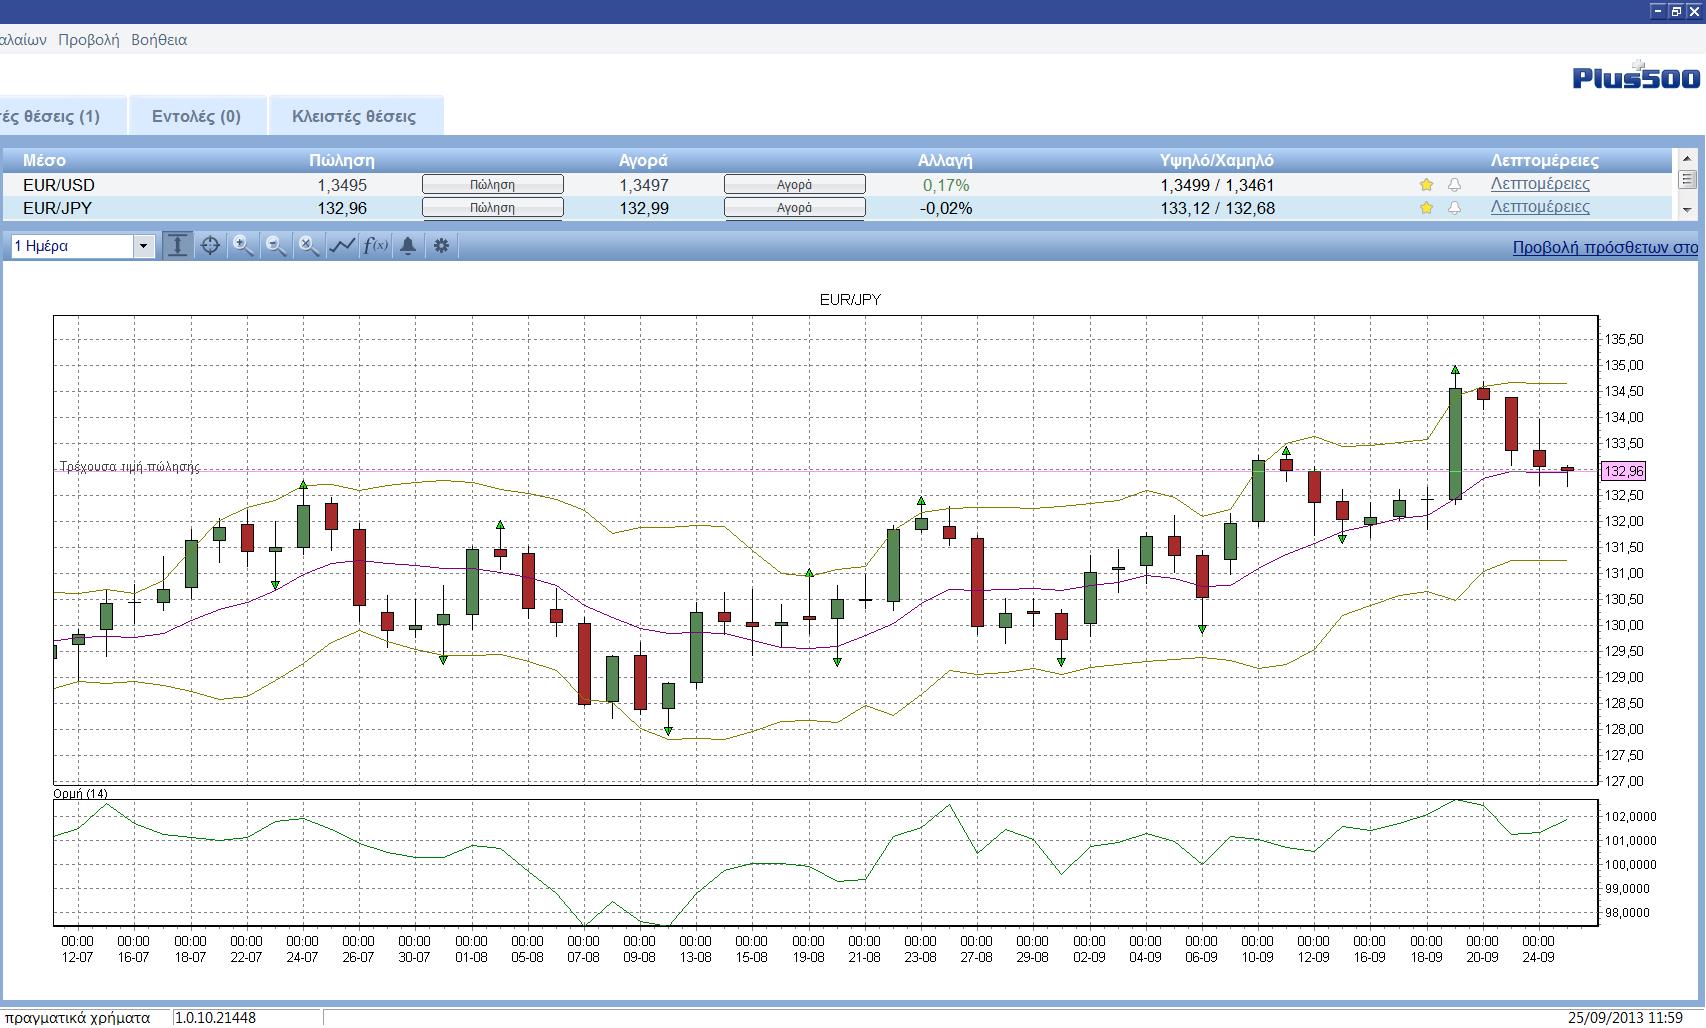This screenshot has width=1706, height=1028.
Task: Open Λεπτομέρειες link for EUR/JPY
Action: tap(1540, 207)
